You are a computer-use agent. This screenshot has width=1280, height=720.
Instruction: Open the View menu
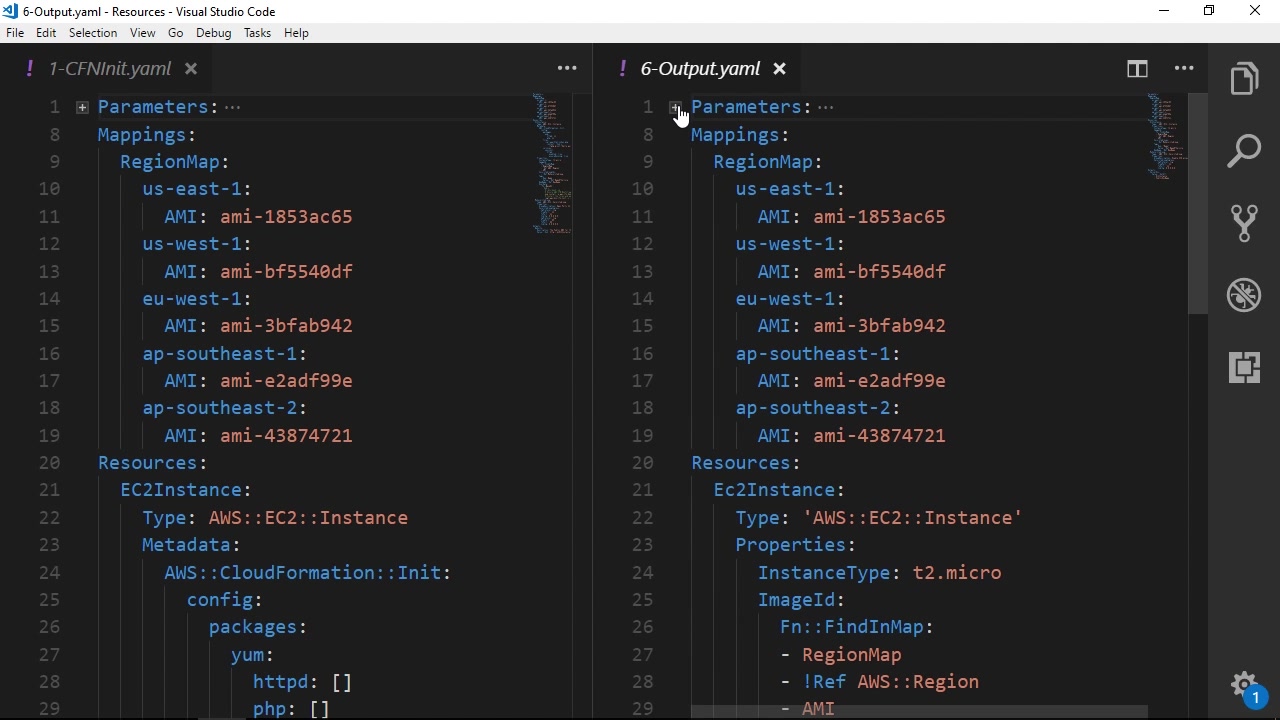coord(143,33)
